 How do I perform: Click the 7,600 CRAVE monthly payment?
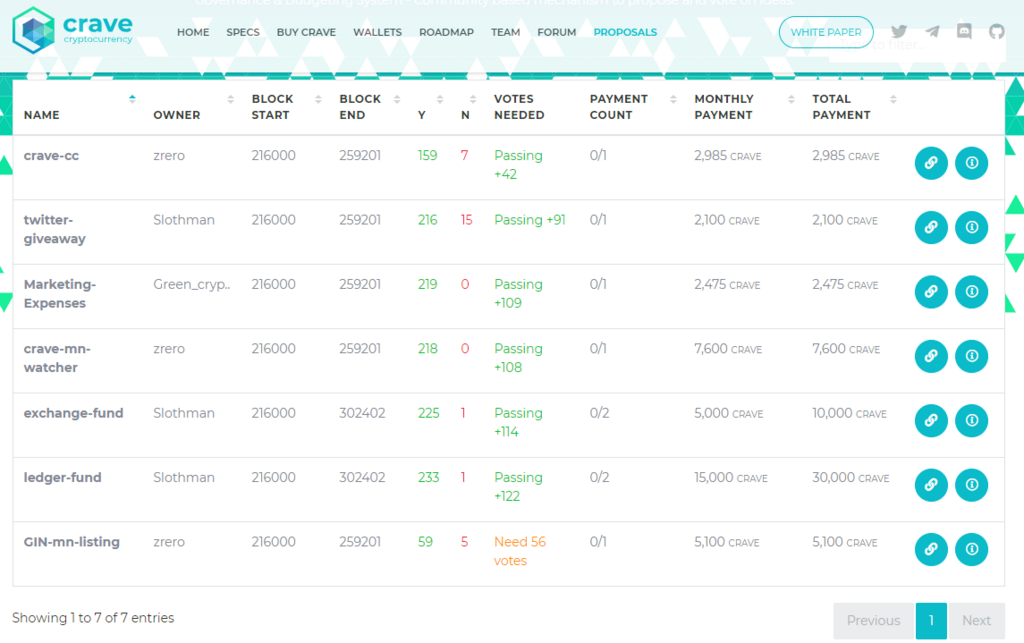pyautogui.click(x=728, y=349)
